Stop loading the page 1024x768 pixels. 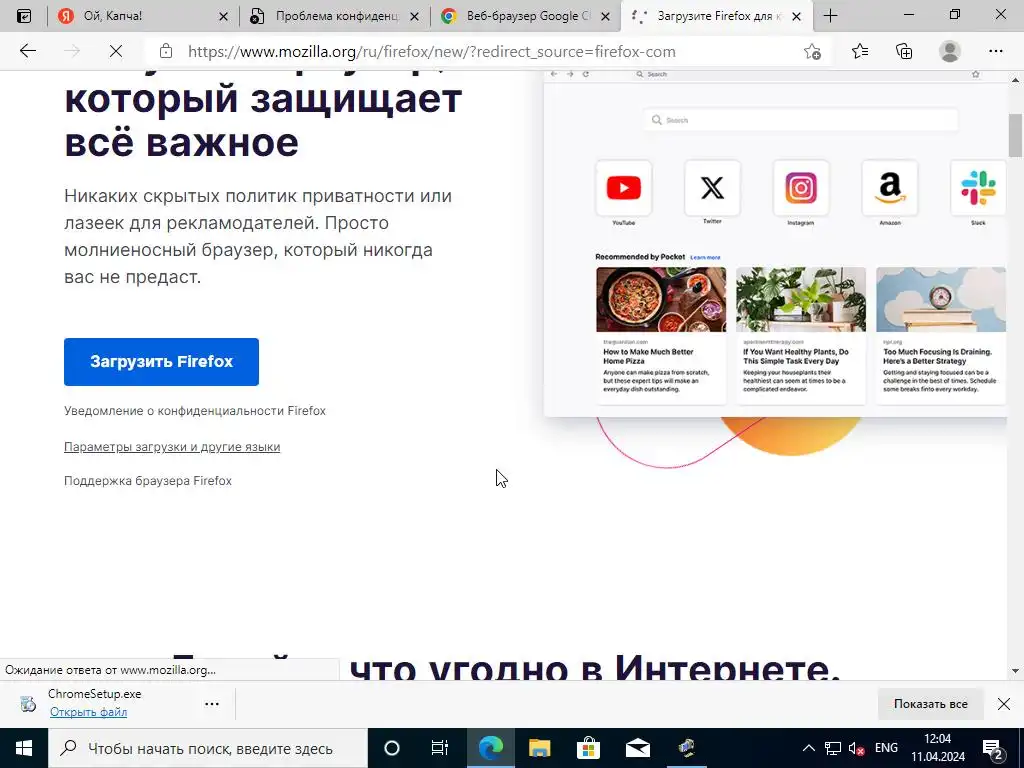pyautogui.click(x=116, y=51)
